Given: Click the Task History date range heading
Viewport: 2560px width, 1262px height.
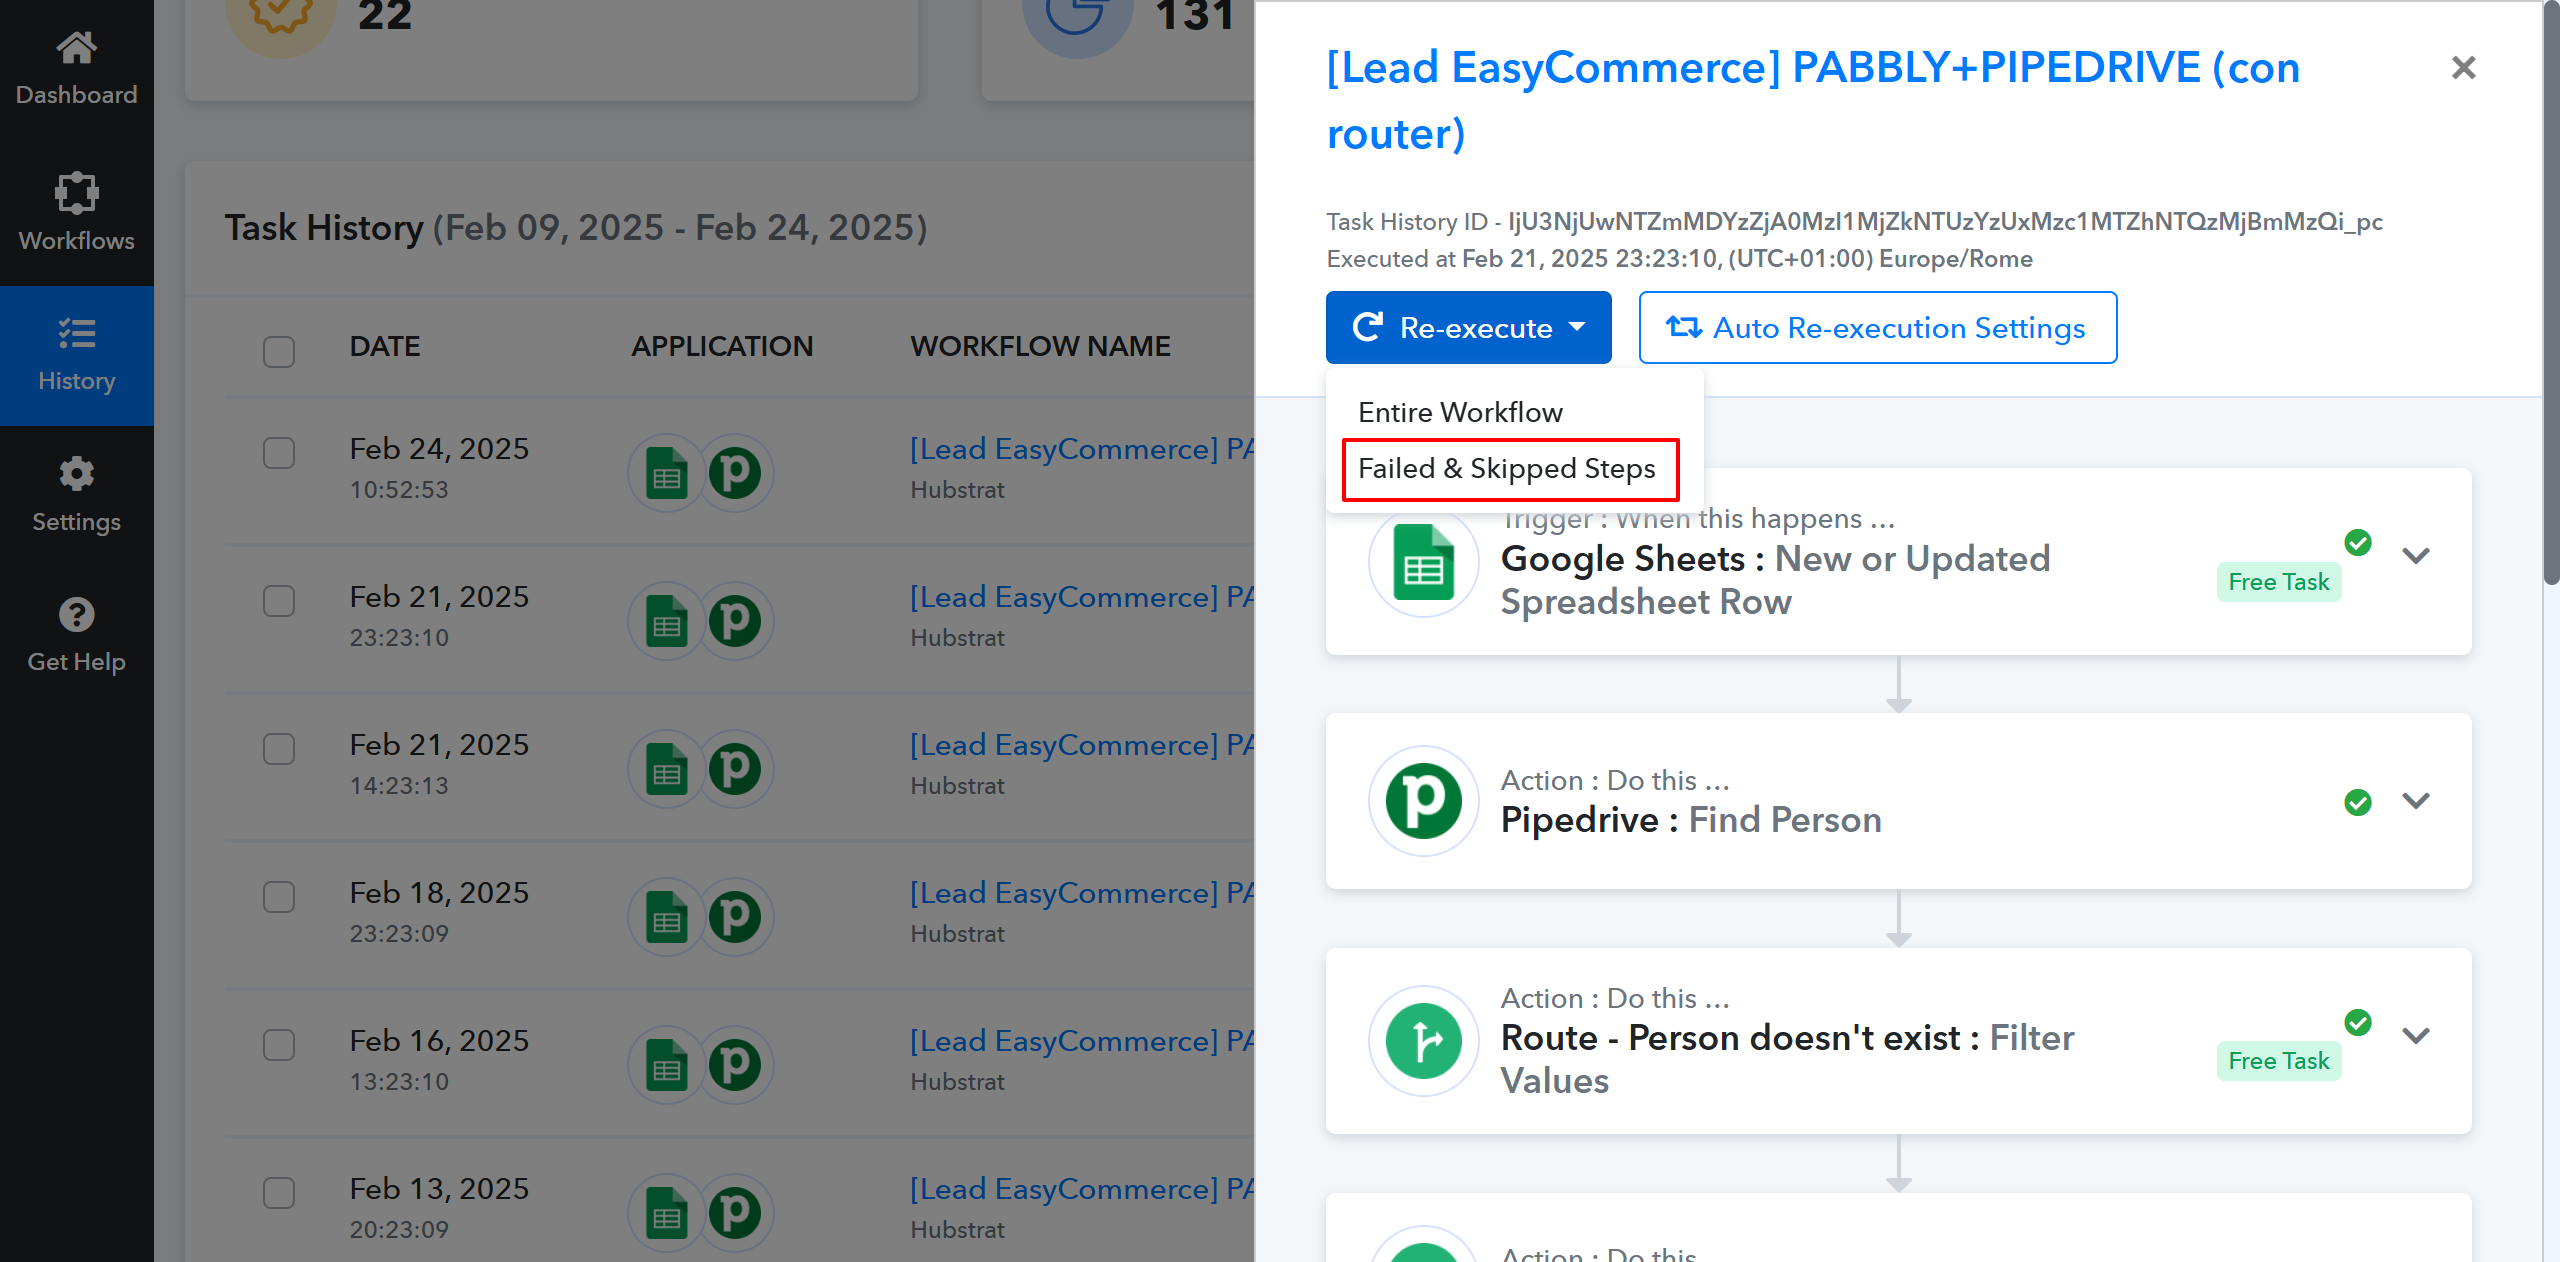Looking at the screenshot, I should (x=576, y=228).
